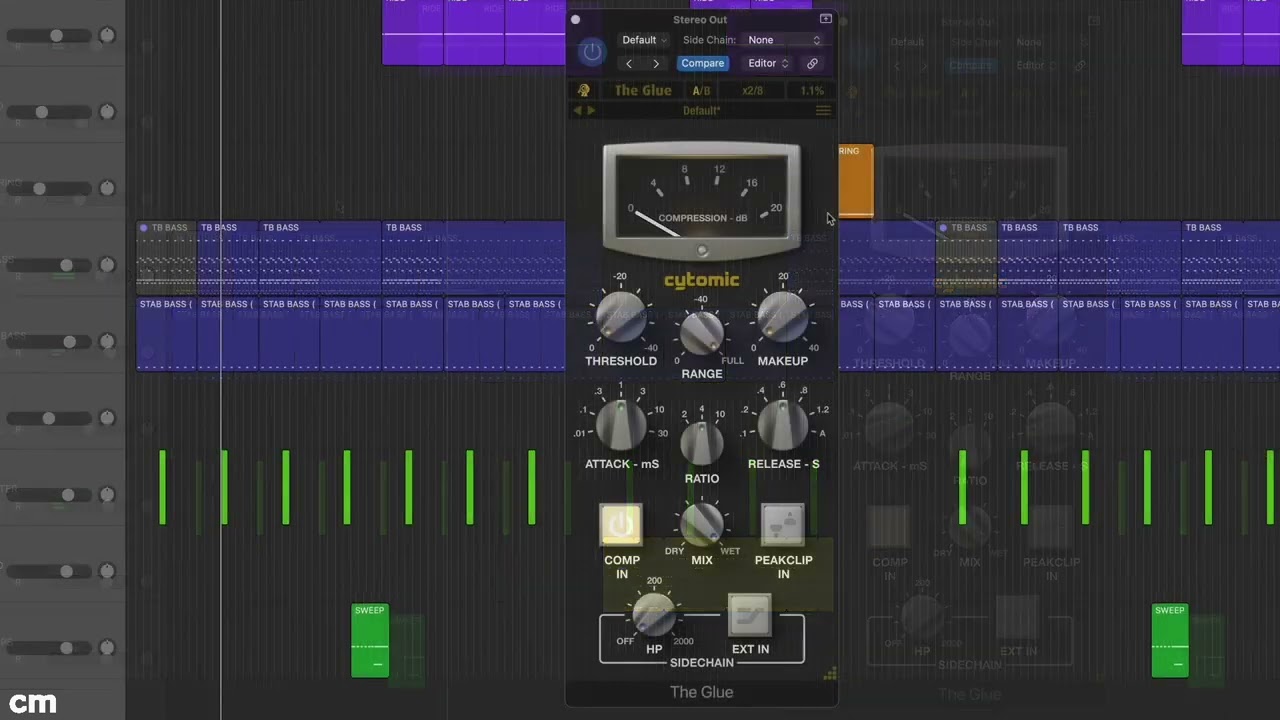Viewport: 1280px width, 720px height.
Task: Open the plugin hamburger menu
Action: coord(823,110)
